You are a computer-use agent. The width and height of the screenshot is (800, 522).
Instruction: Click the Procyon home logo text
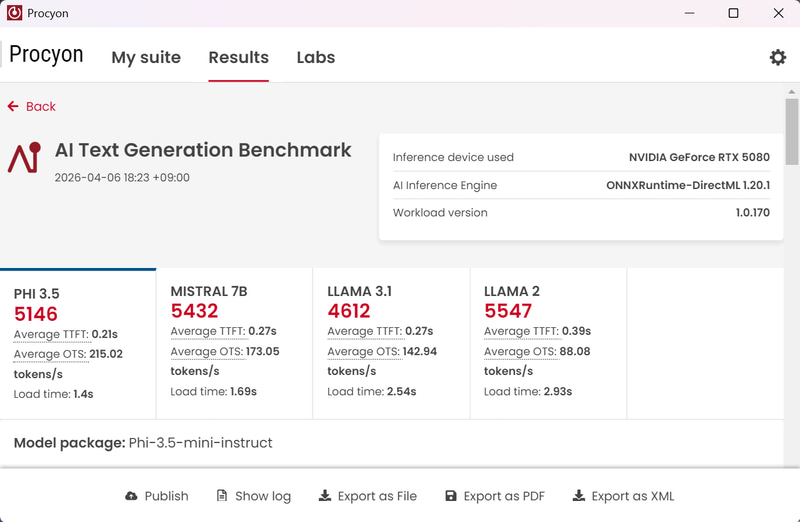[46, 55]
